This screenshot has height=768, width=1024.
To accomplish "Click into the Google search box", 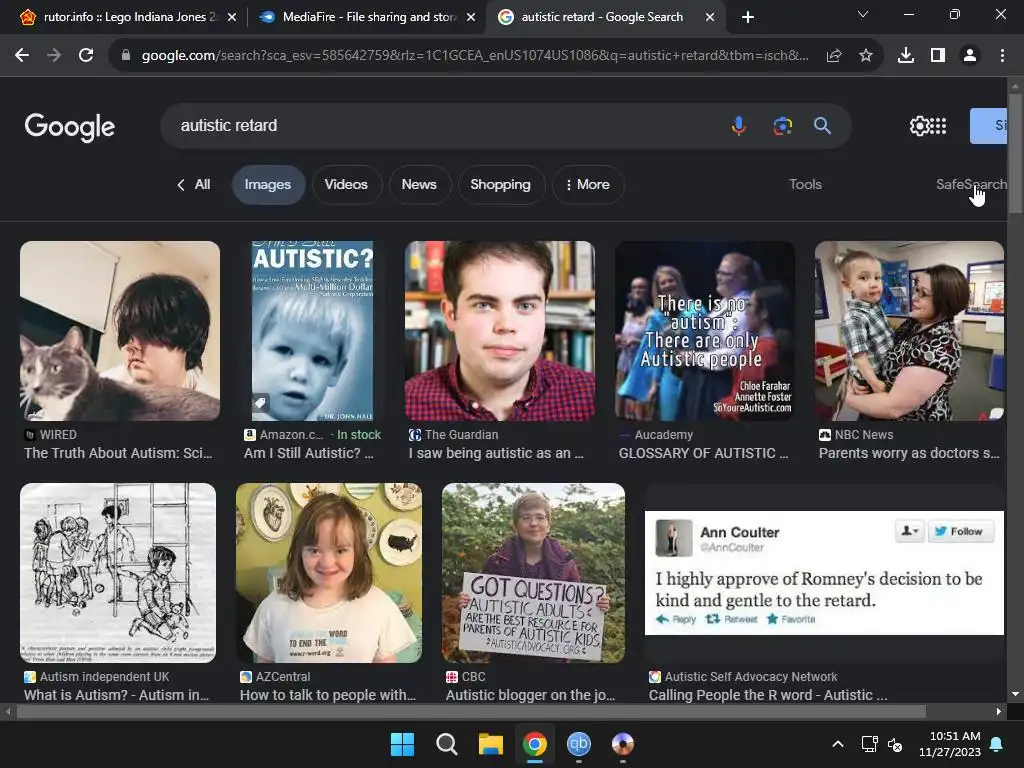I will point(444,125).
